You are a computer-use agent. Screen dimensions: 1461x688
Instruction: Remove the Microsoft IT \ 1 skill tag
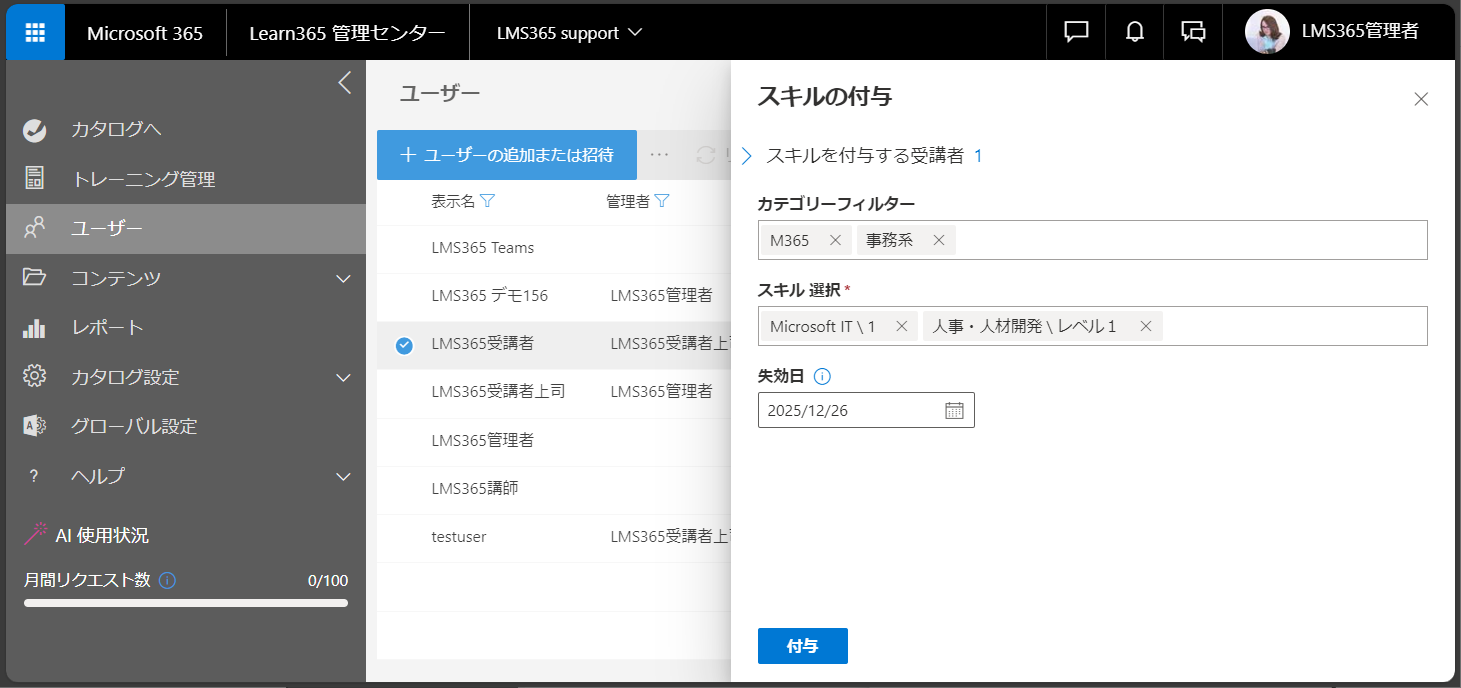pos(901,326)
